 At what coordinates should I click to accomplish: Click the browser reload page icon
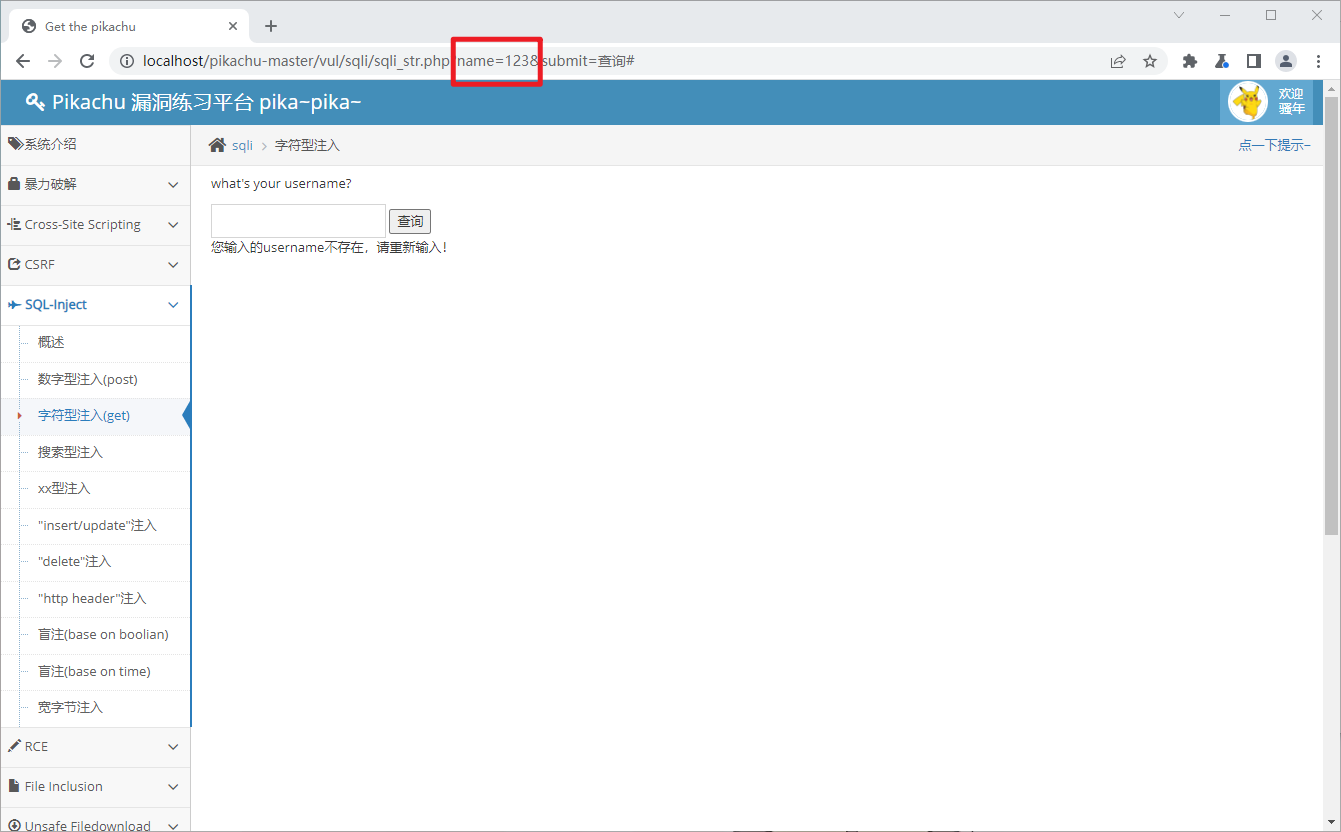[87, 61]
